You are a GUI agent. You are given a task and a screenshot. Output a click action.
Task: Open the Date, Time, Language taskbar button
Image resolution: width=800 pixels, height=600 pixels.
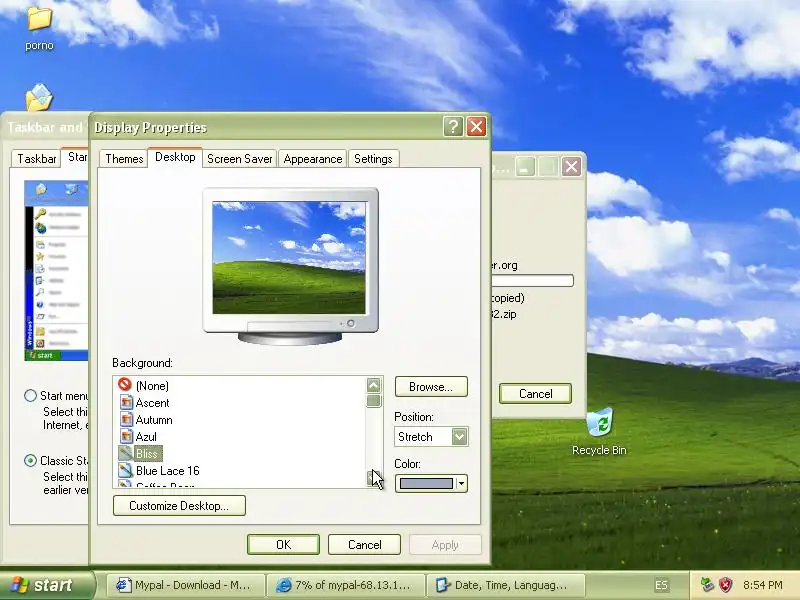point(506,585)
